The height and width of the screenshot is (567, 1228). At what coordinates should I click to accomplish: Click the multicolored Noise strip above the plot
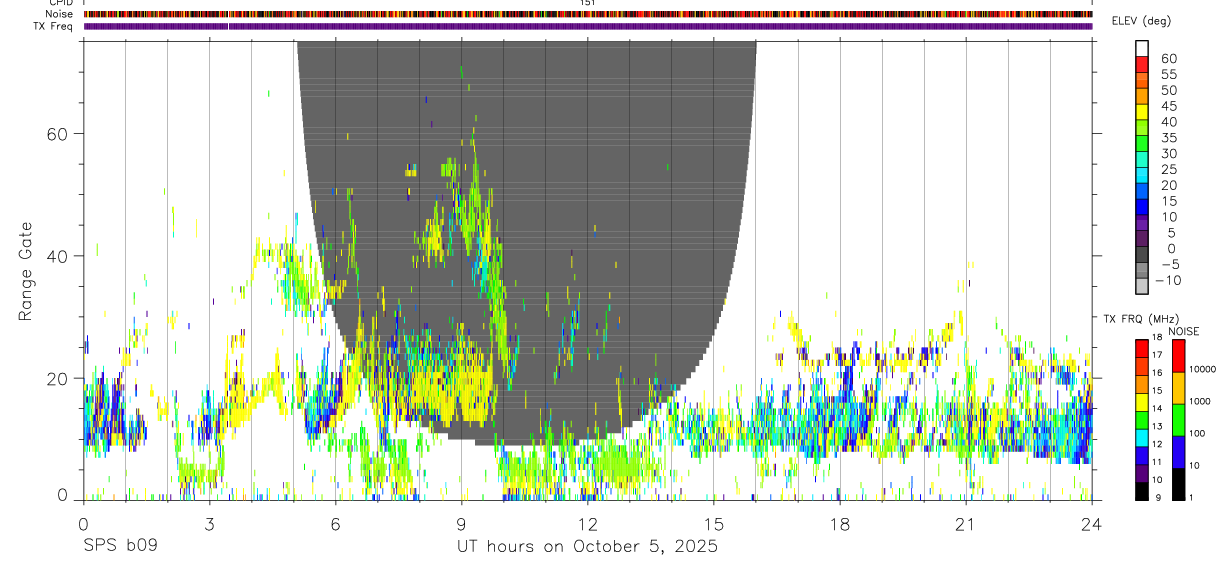tap(588, 14)
